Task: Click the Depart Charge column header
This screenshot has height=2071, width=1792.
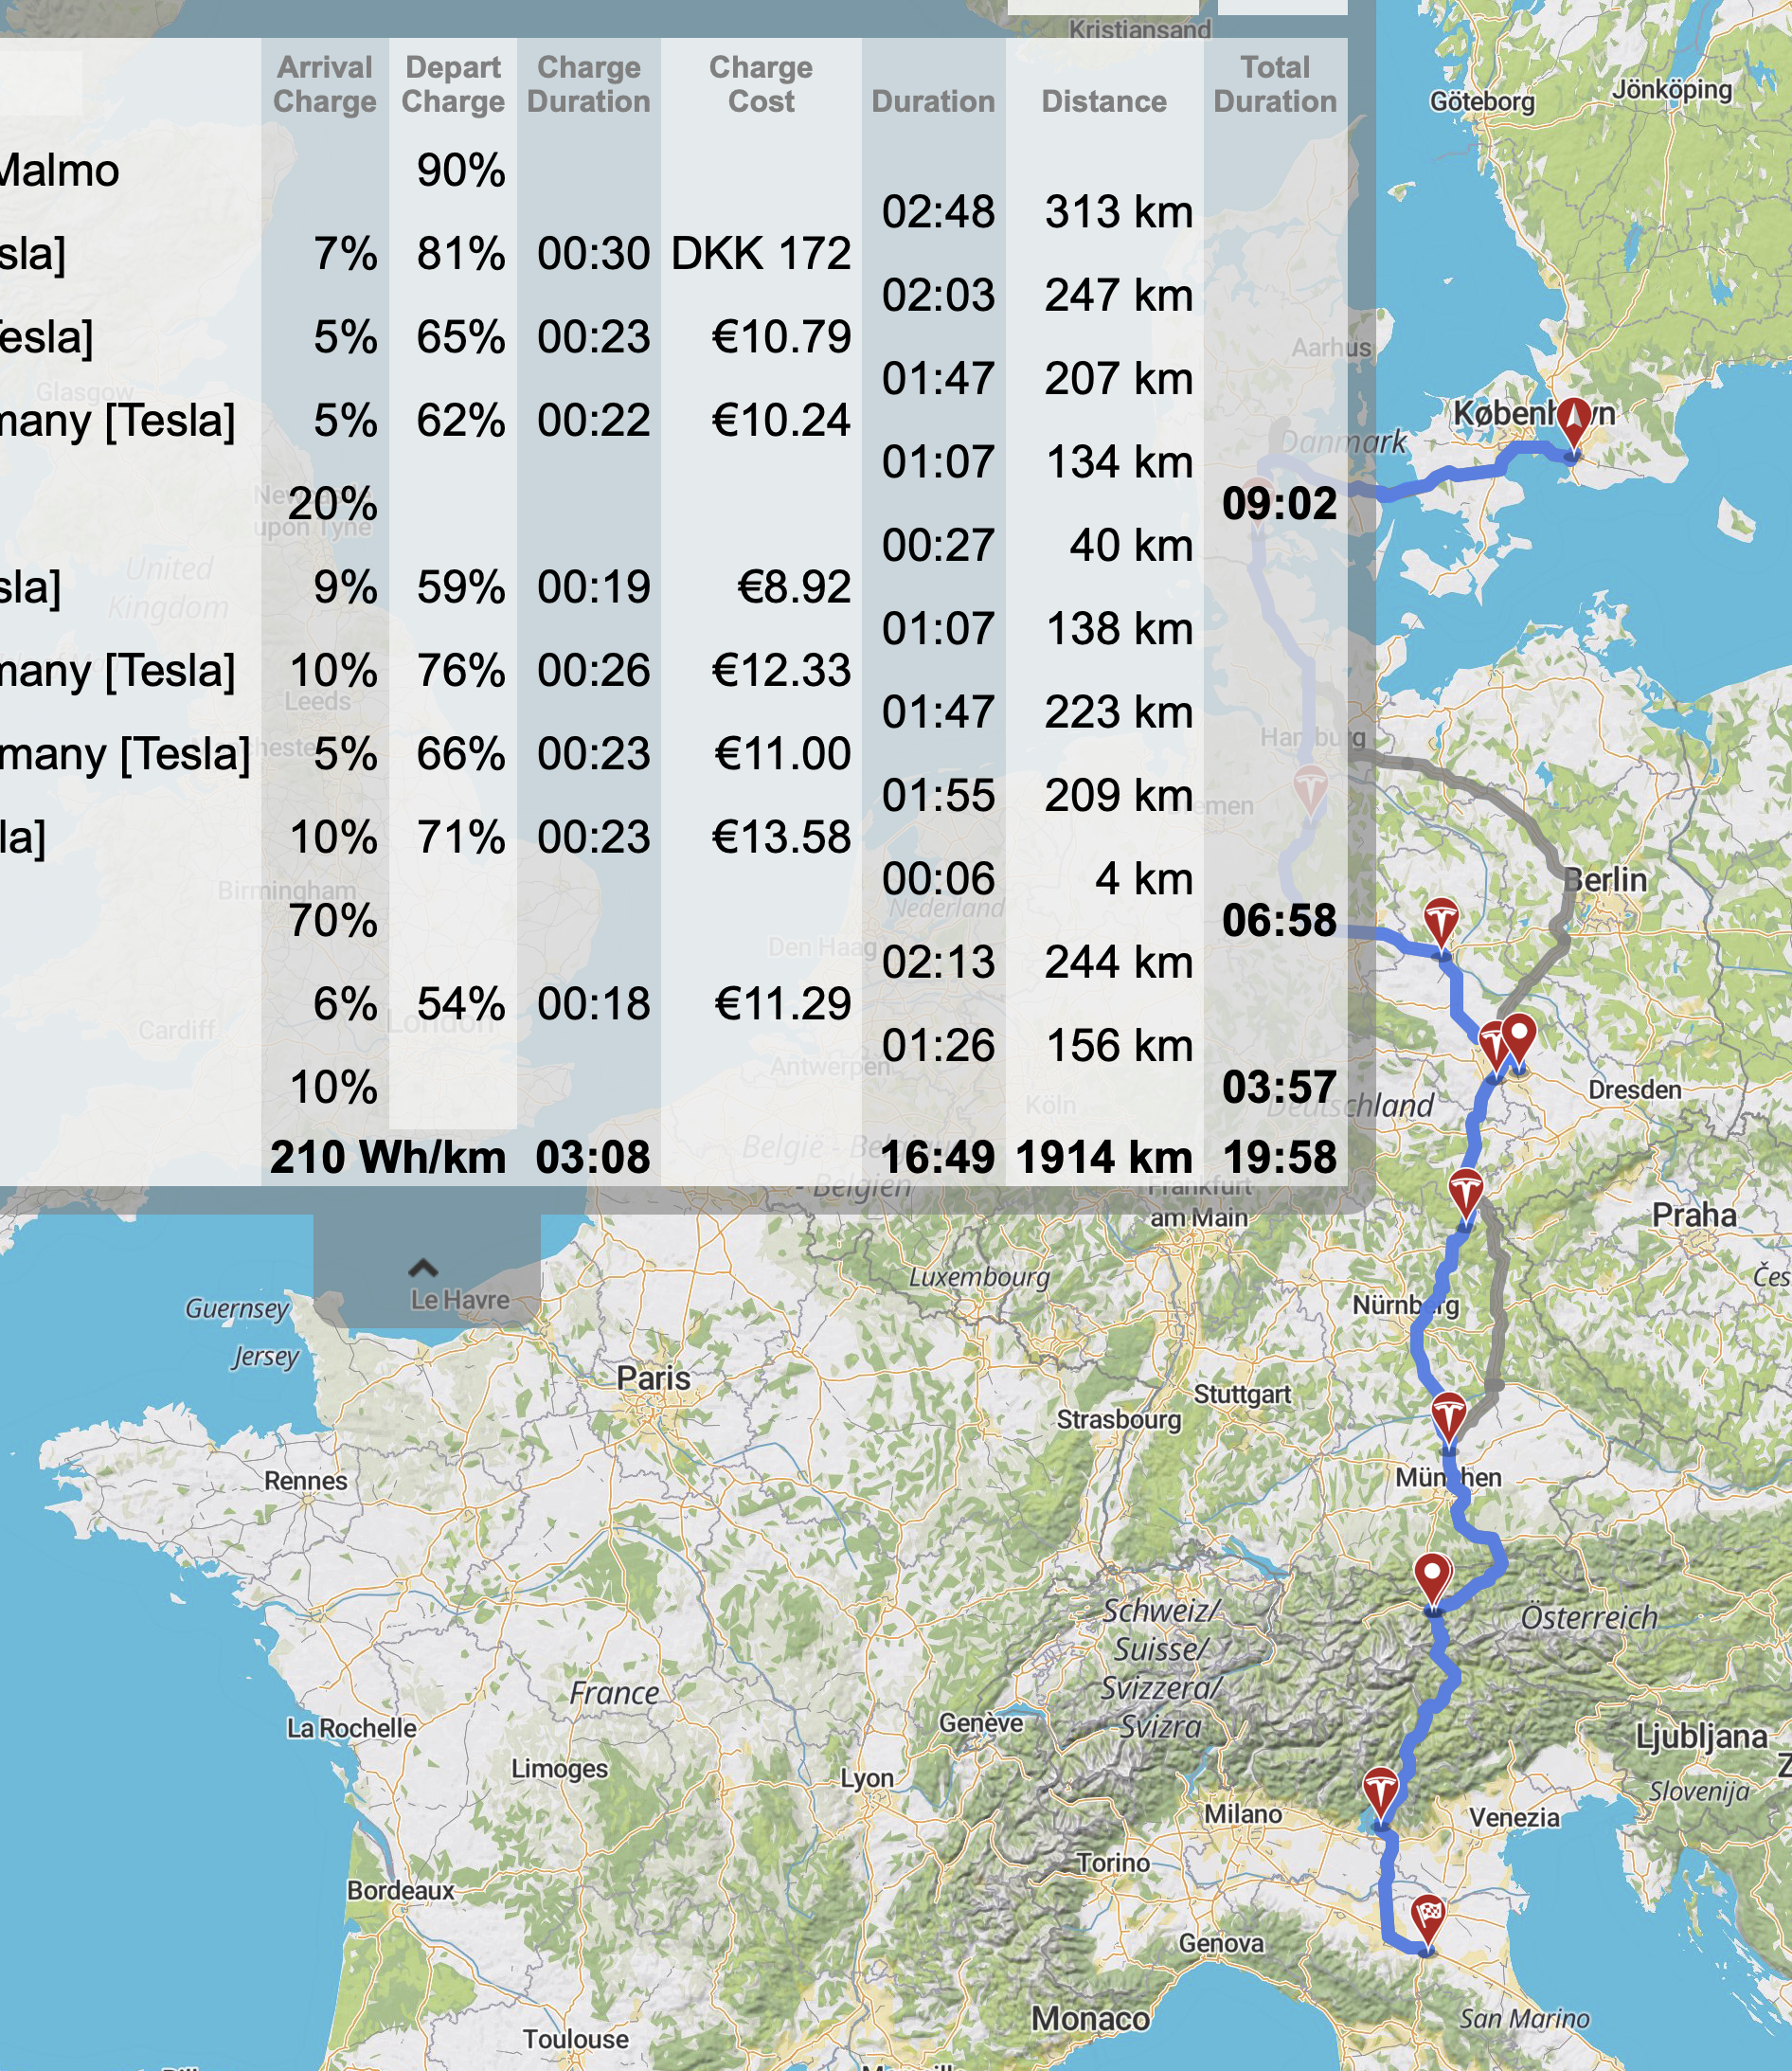Action: (x=453, y=84)
